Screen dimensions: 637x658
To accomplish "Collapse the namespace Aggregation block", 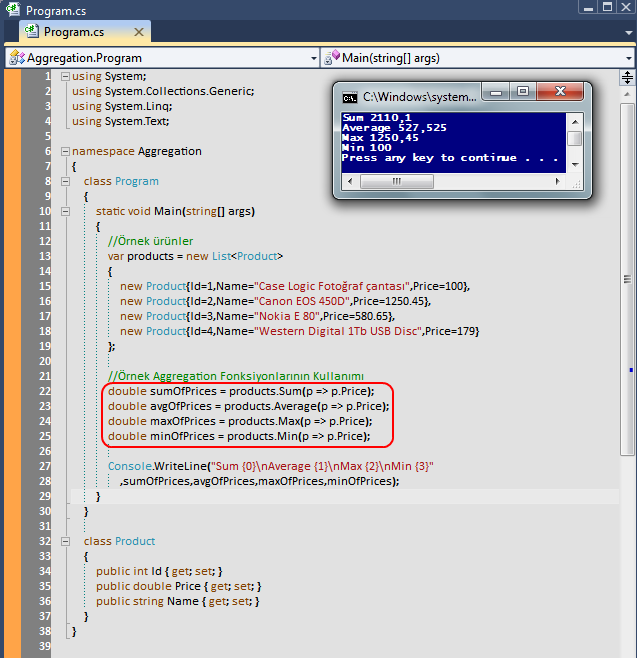I will (x=65, y=151).
